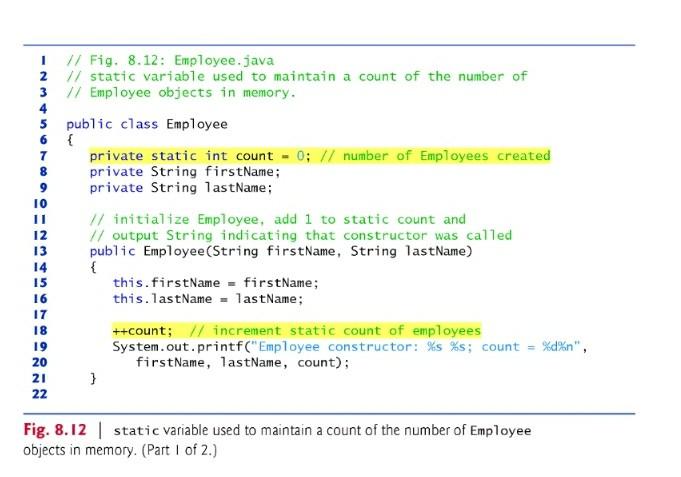The height and width of the screenshot is (477, 681).
Task: Select the line 2 comment about static variable
Action: tap(297, 76)
